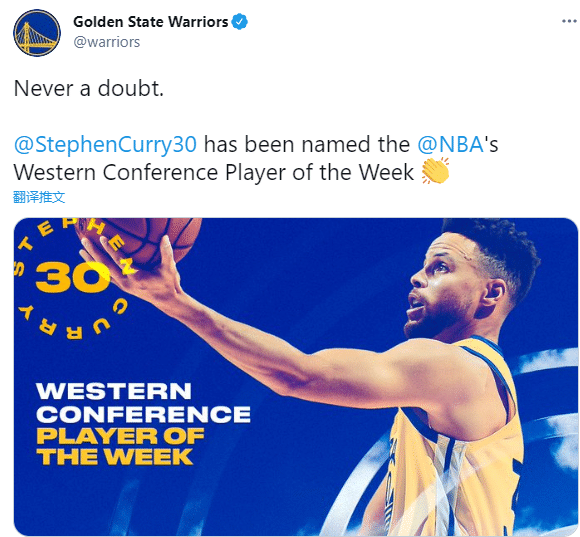Open the @NBA mention link

(x=450, y=144)
